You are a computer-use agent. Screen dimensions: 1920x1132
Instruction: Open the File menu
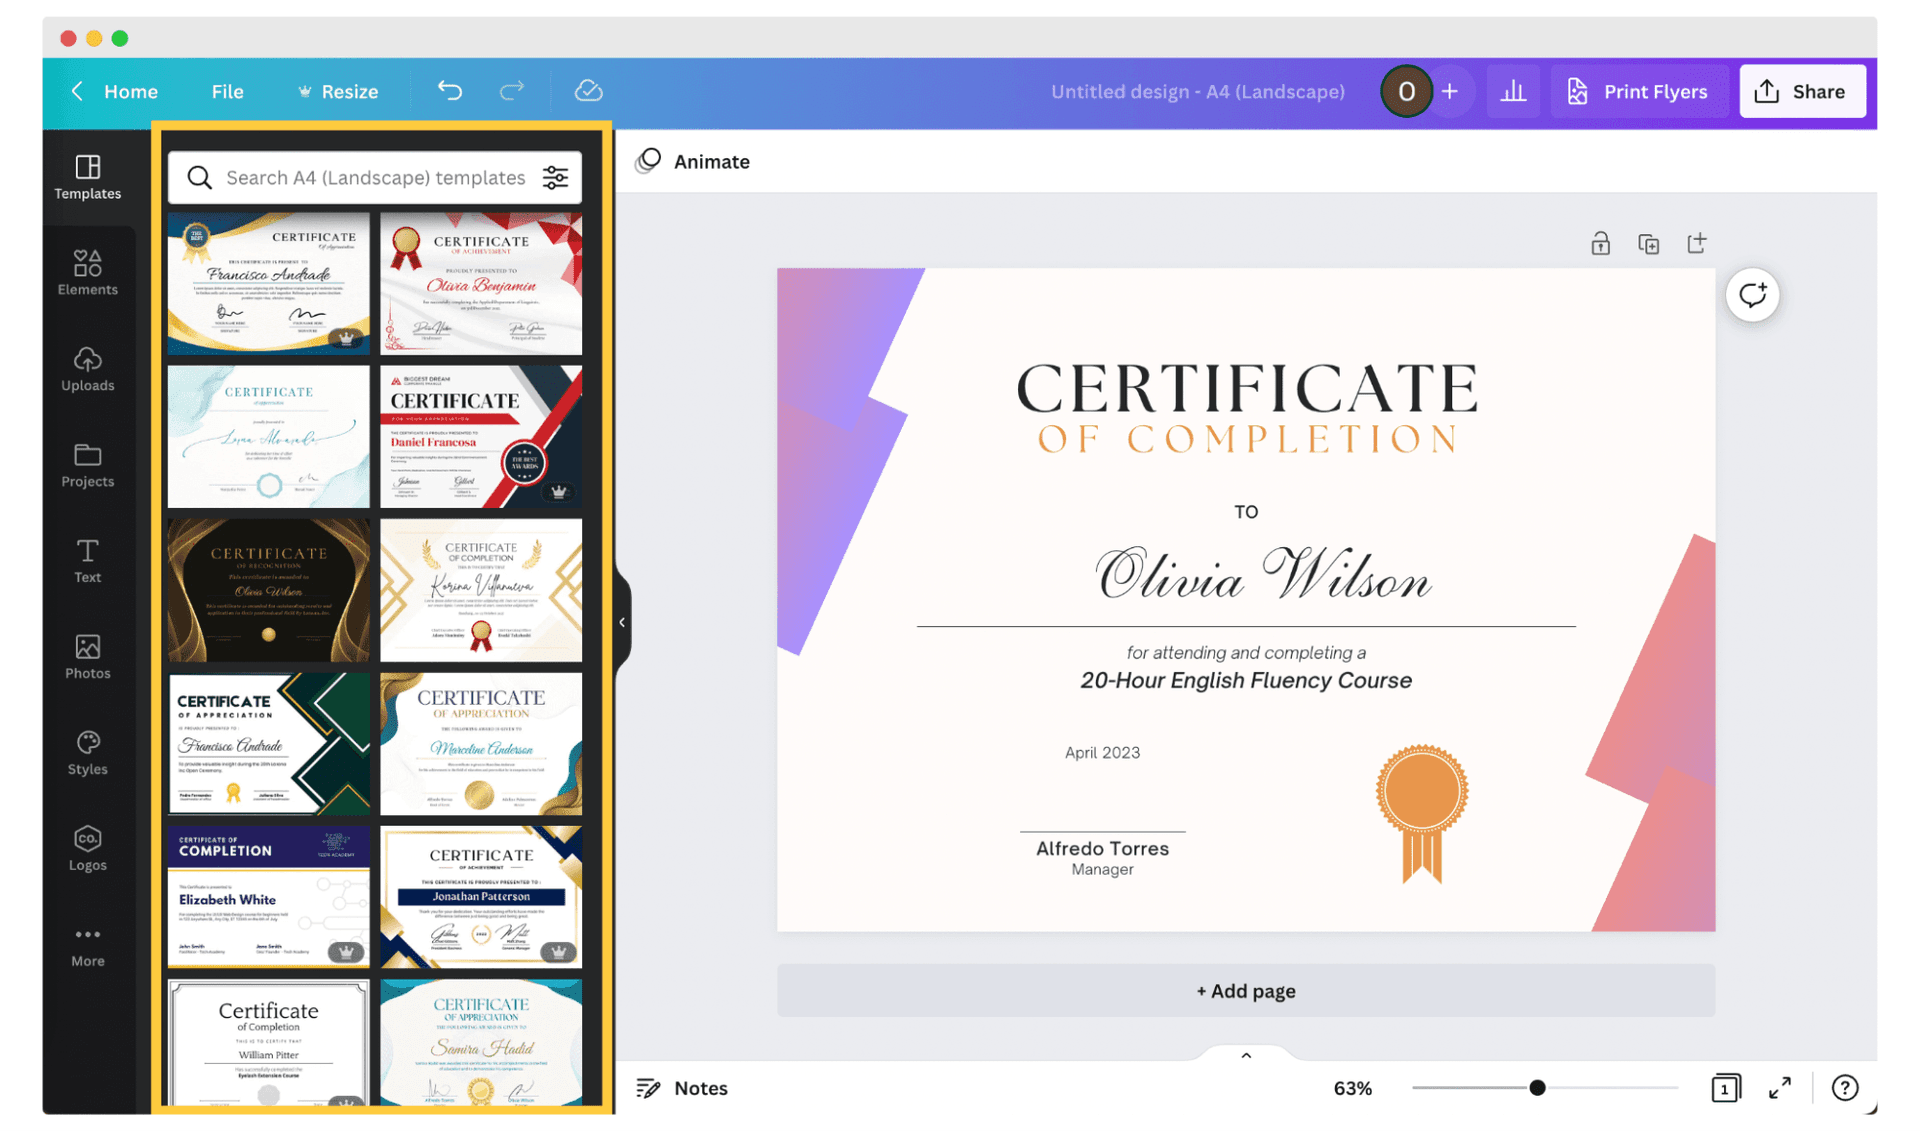click(x=227, y=91)
